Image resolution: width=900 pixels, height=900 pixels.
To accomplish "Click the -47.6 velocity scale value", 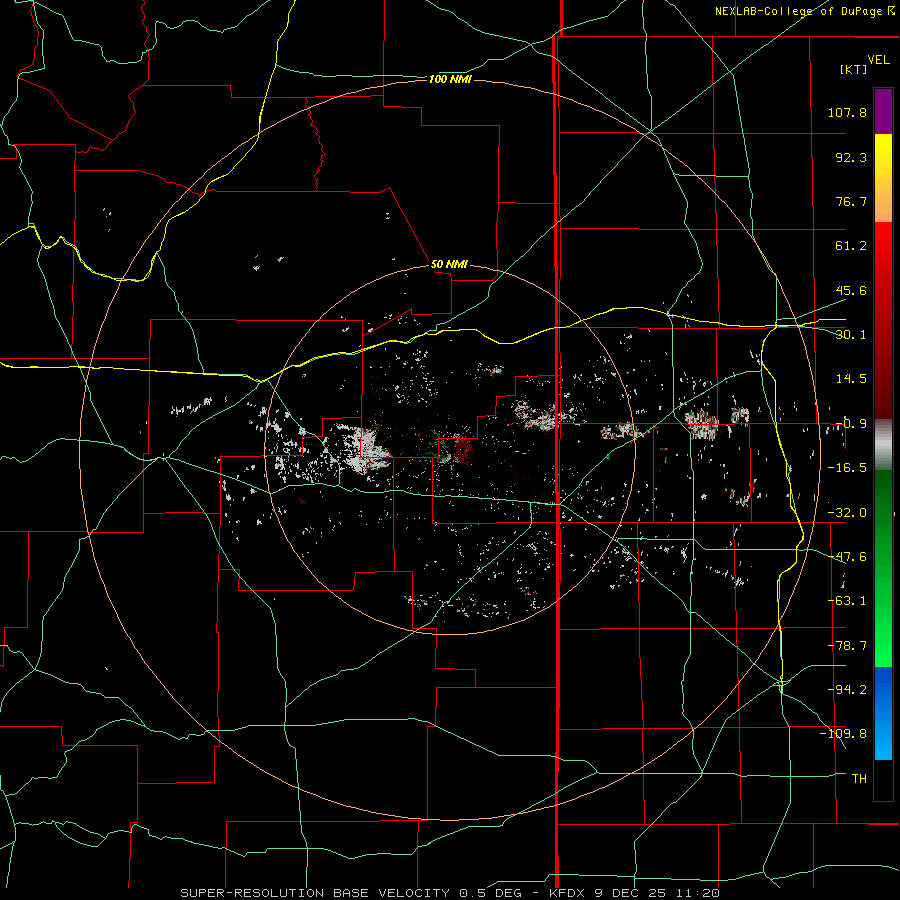I will coord(847,557).
